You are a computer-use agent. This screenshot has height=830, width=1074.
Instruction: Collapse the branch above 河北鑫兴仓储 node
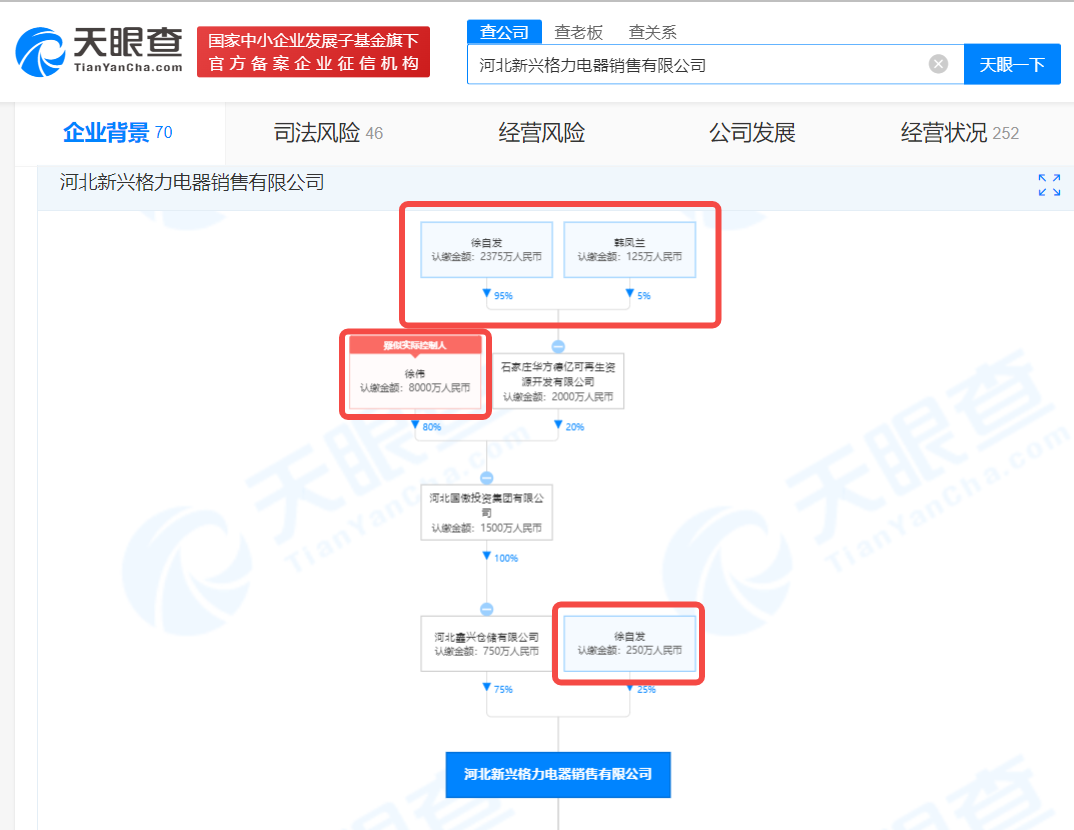pos(487,609)
